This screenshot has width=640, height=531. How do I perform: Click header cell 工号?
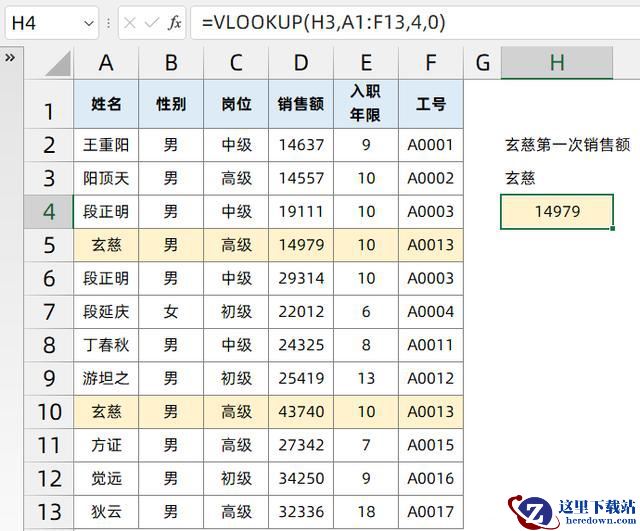point(431,104)
